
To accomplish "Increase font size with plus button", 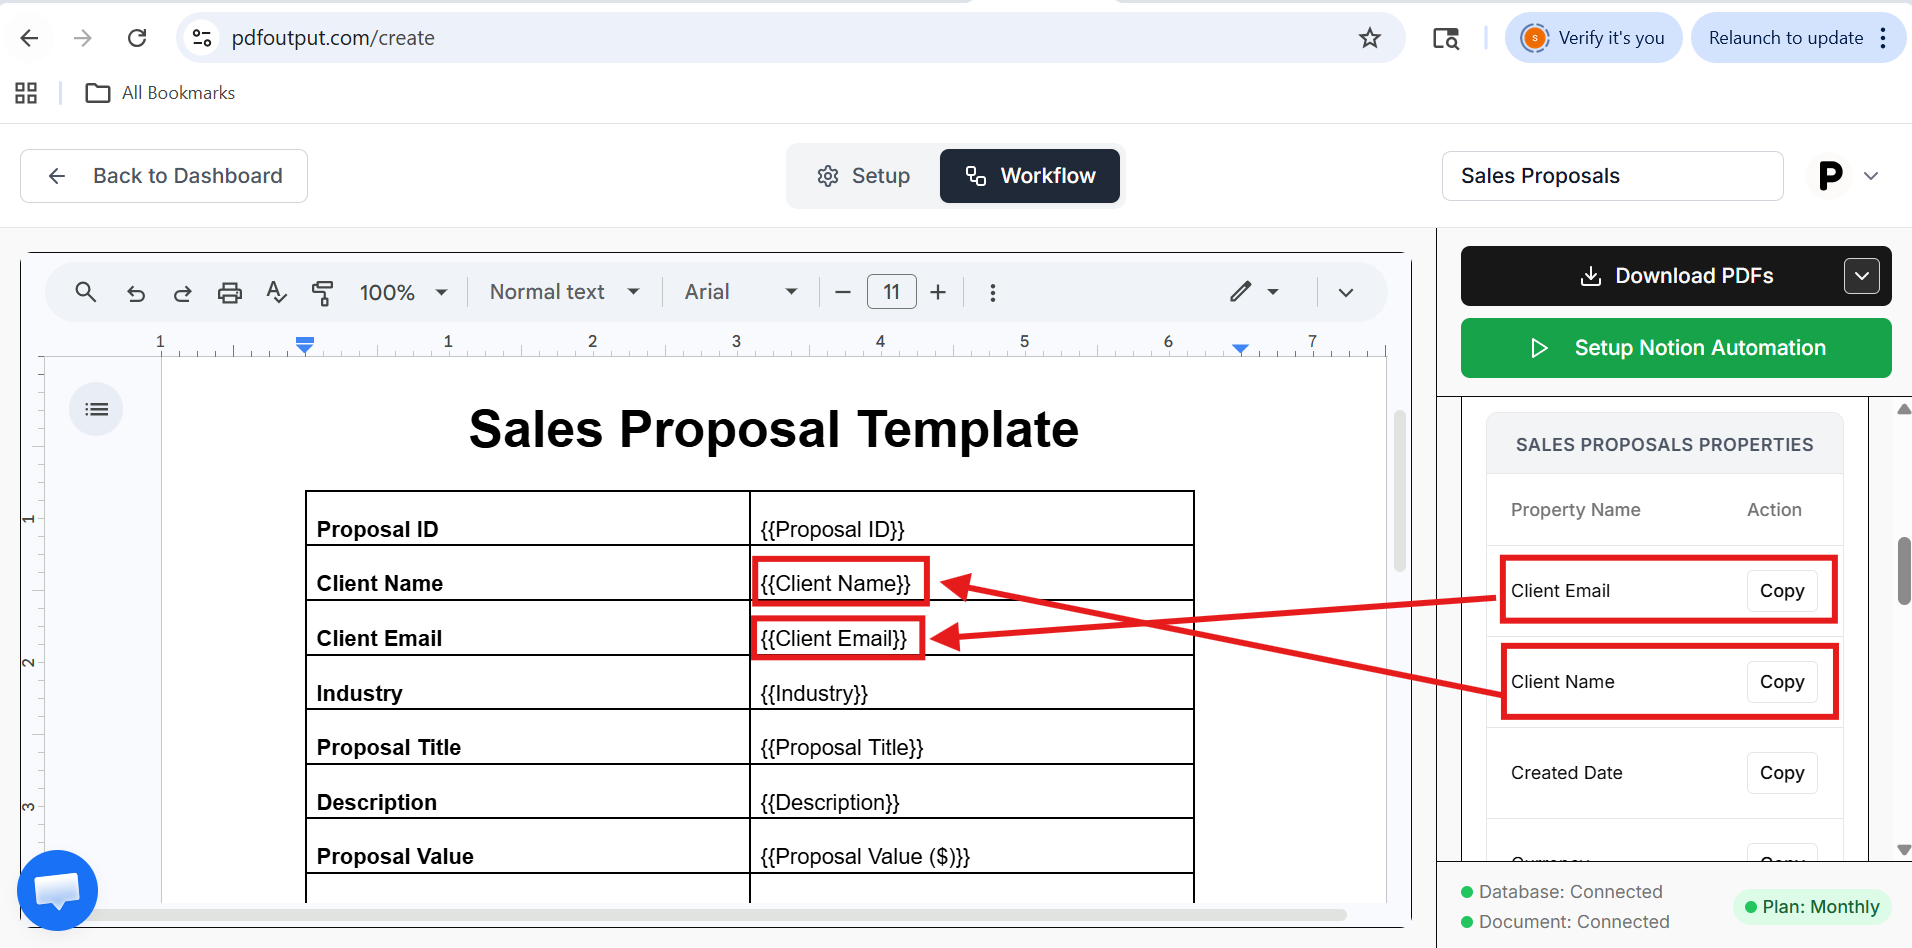I will (x=938, y=292).
